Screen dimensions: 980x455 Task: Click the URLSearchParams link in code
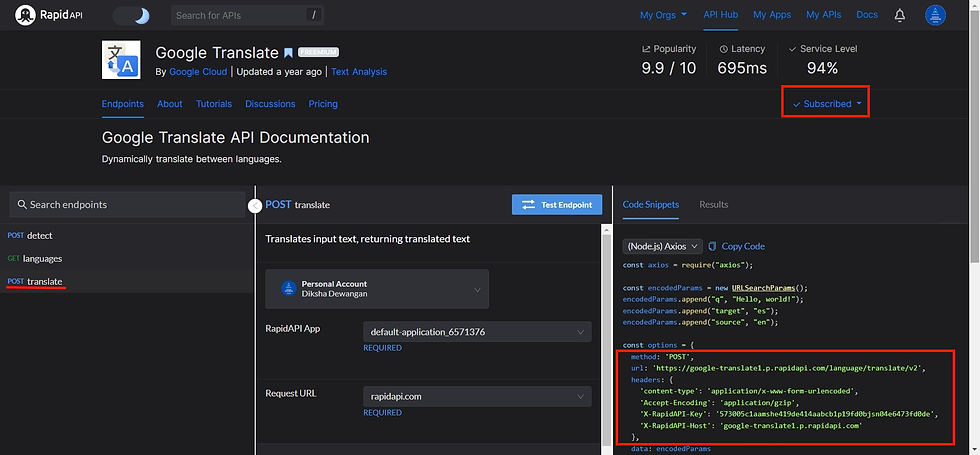[x=763, y=288]
